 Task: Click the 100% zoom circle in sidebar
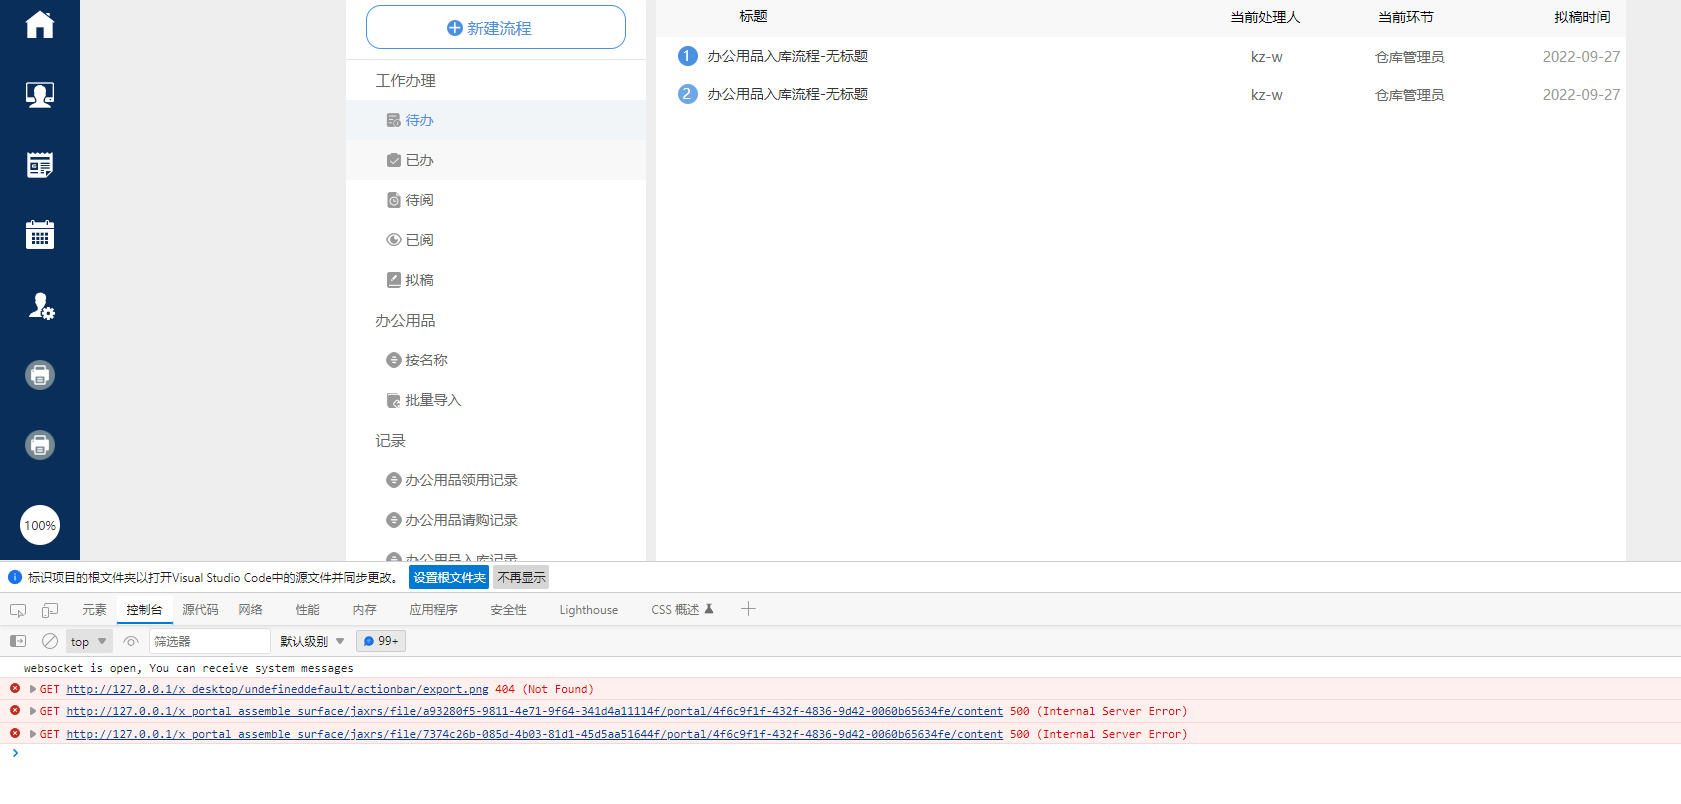(x=40, y=525)
